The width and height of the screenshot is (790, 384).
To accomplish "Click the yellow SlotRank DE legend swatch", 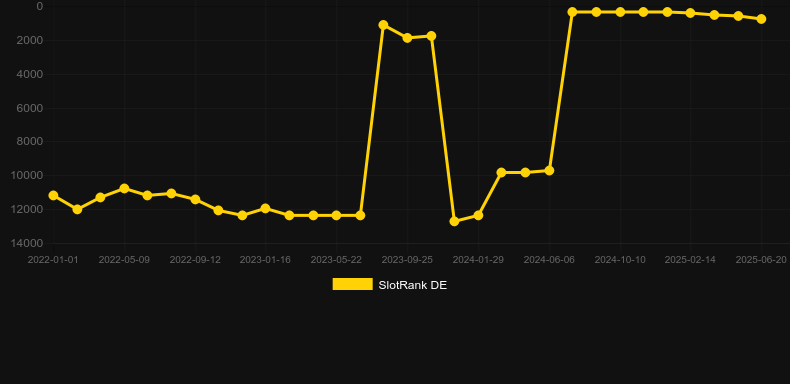I will [352, 284].
